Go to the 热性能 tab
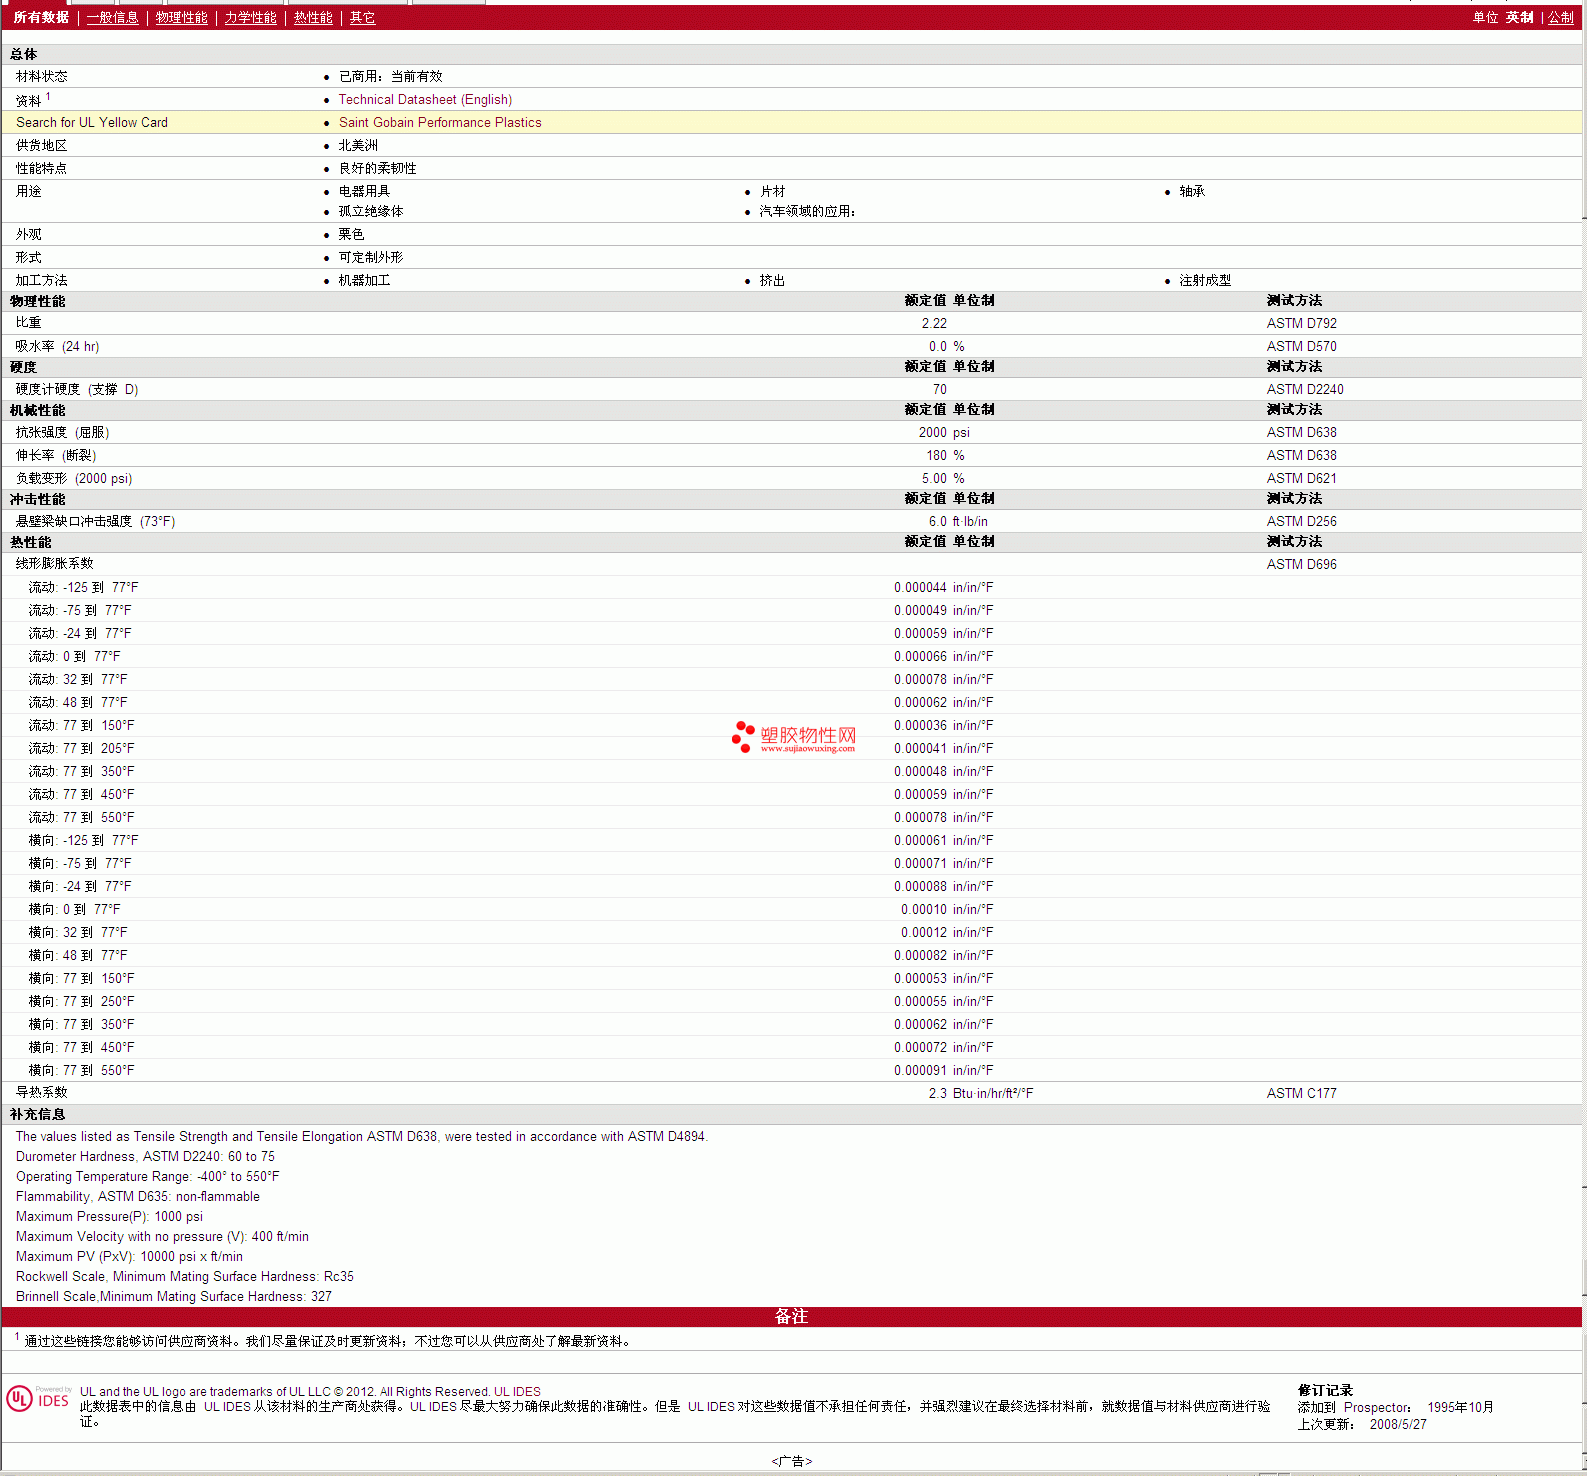This screenshot has width=1587, height=1476. [x=313, y=18]
